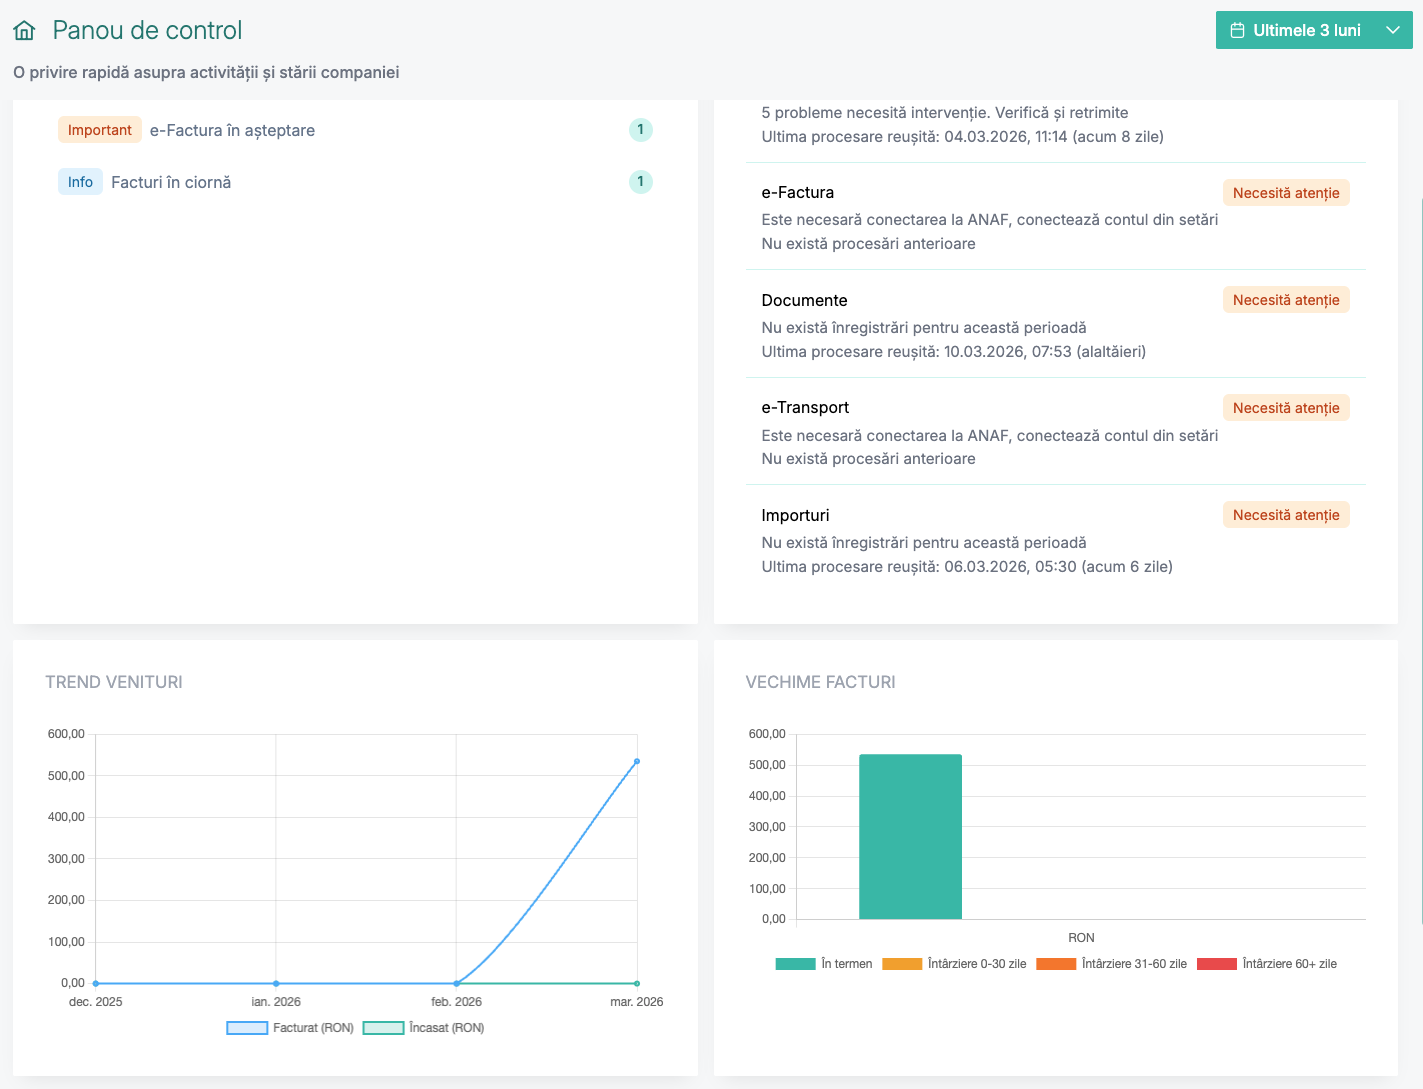Click the home icon beside Panou de control
Image resolution: width=1423 pixels, height=1089 pixels.
(25, 31)
